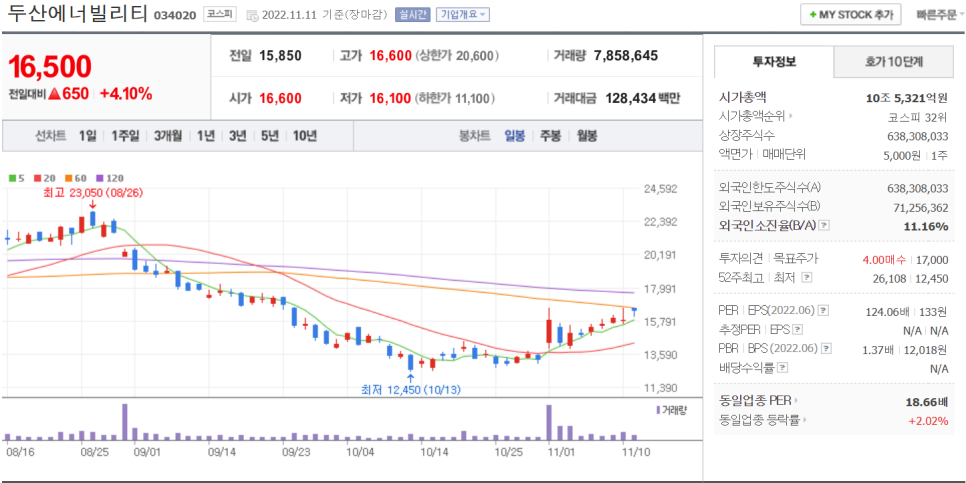This screenshot has width=966, height=483.
Task: Select the 10년 line chart period
Action: pyautogui.click(x=305, y=136)
